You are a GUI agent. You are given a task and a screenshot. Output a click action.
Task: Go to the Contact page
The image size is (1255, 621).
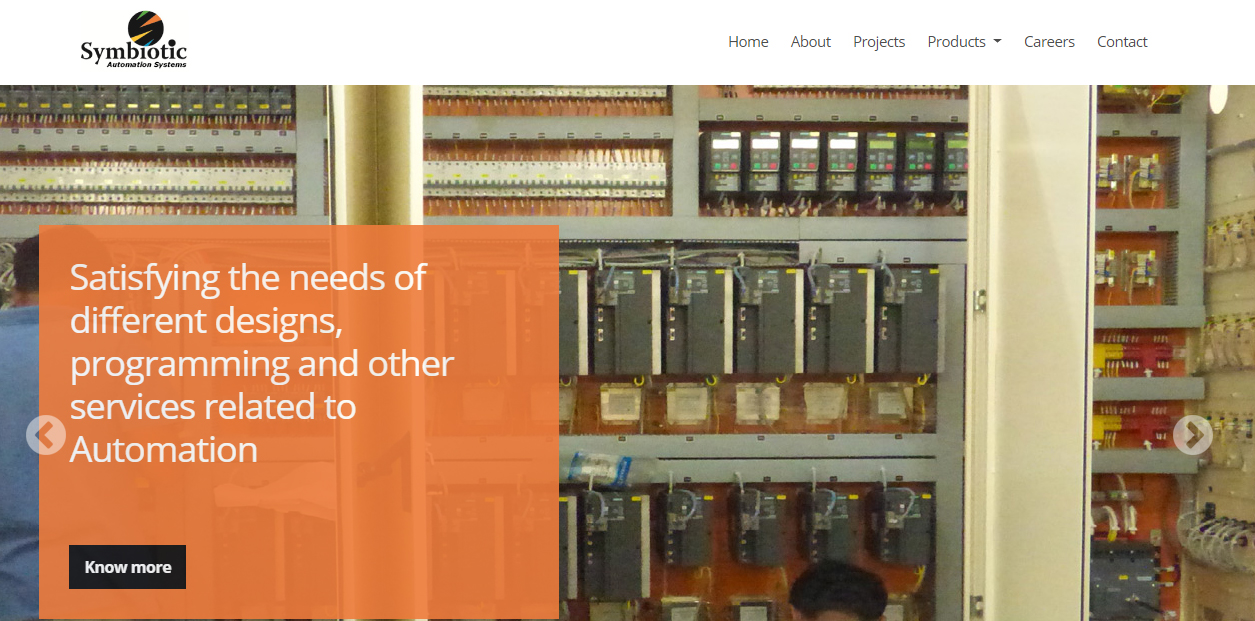[1122, 42]
